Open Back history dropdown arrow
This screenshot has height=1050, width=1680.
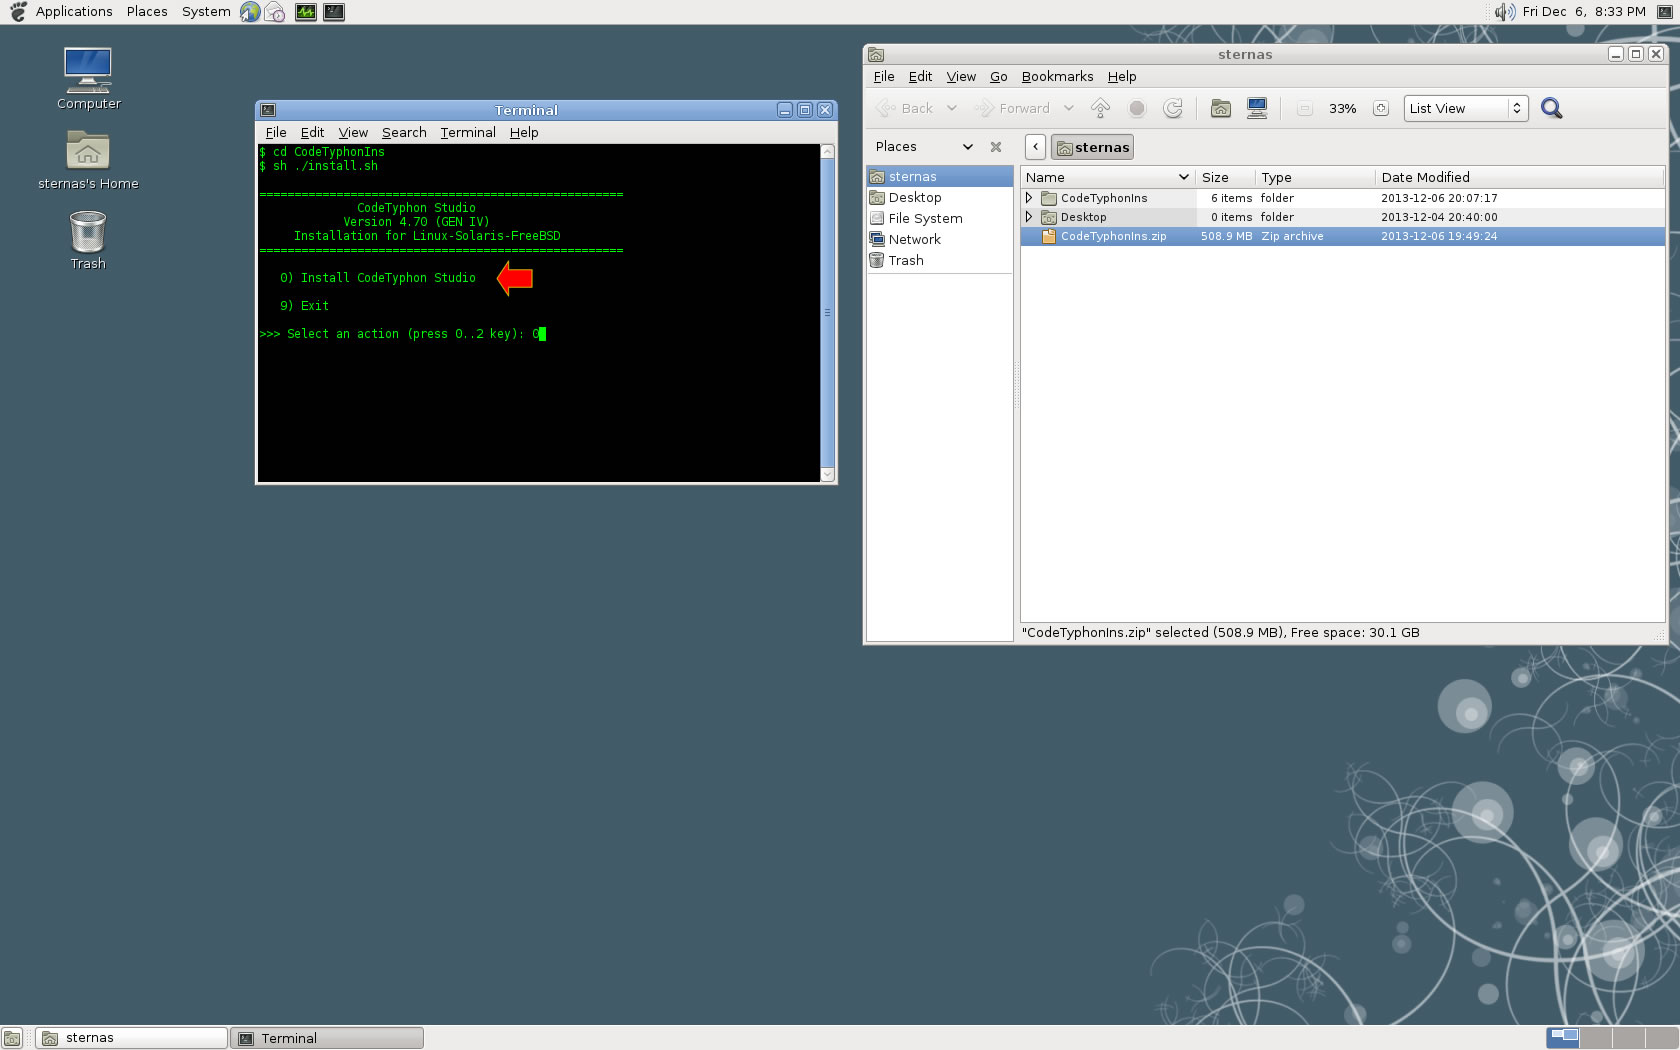tap(952, 108)
